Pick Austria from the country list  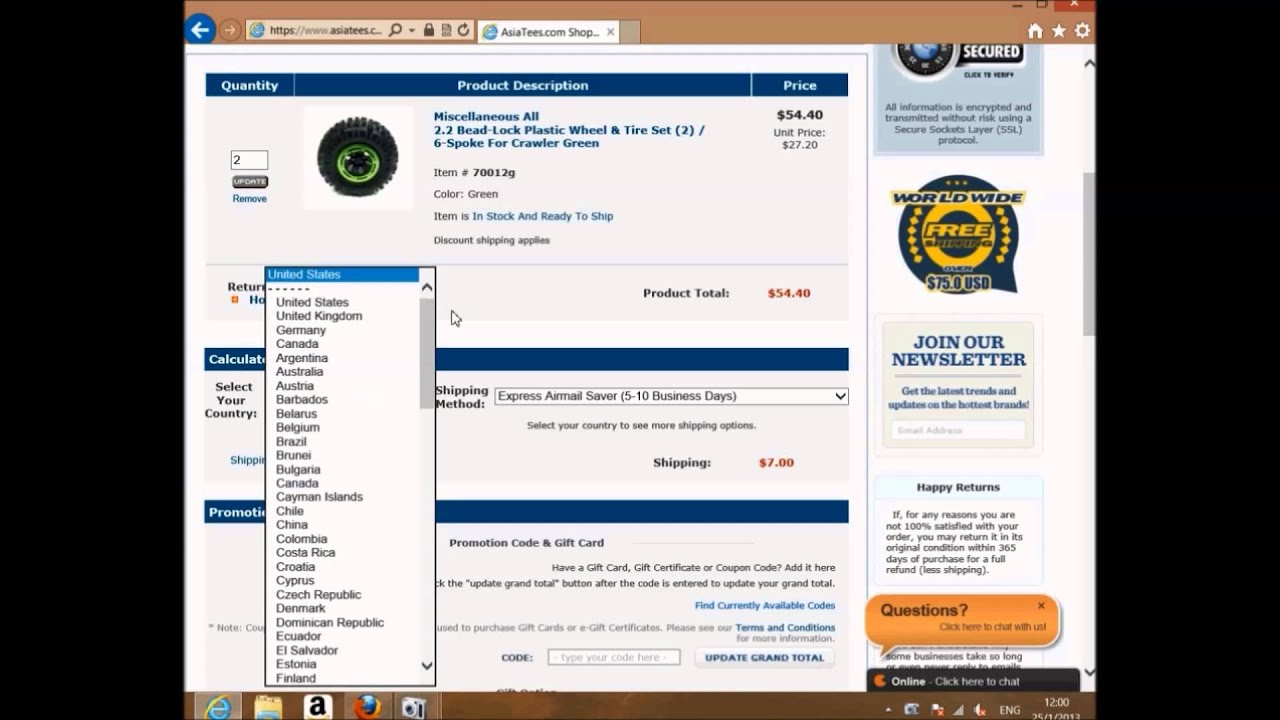tap(295, 386)
